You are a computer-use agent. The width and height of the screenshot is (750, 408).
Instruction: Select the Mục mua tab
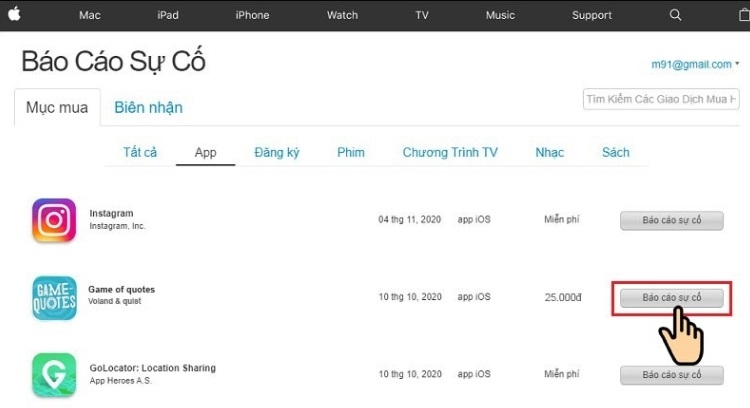coord(57,108)
